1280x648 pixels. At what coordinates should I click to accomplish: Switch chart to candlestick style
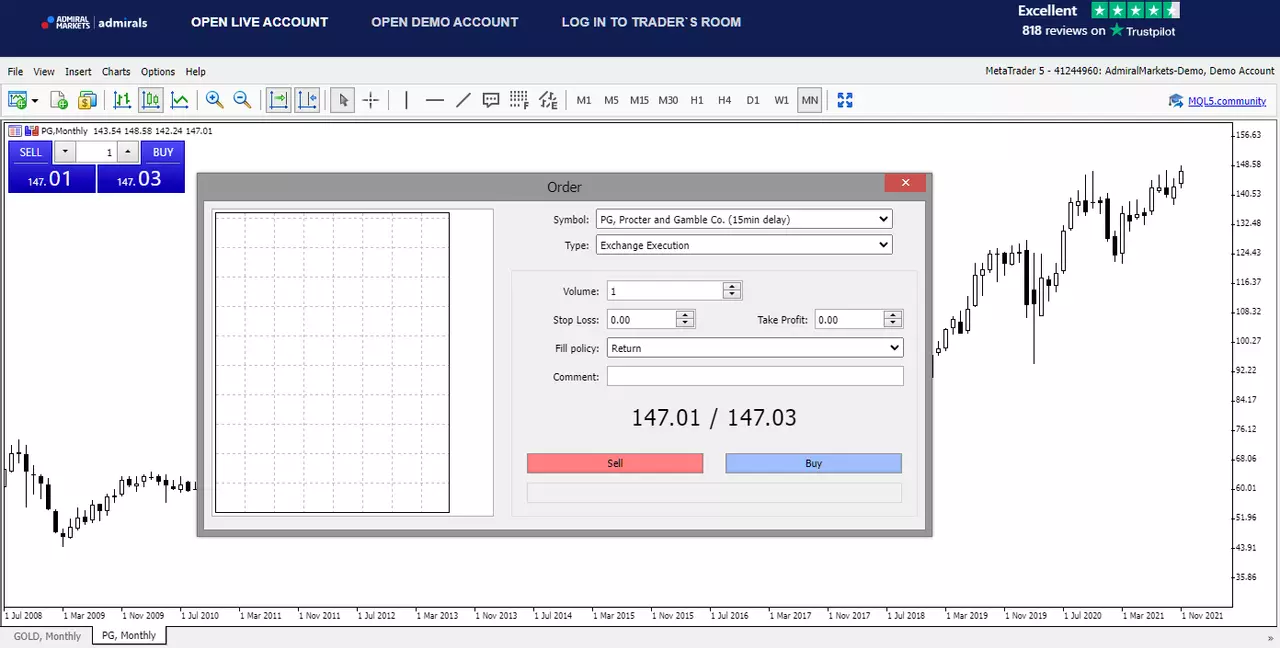coord(151,100)
